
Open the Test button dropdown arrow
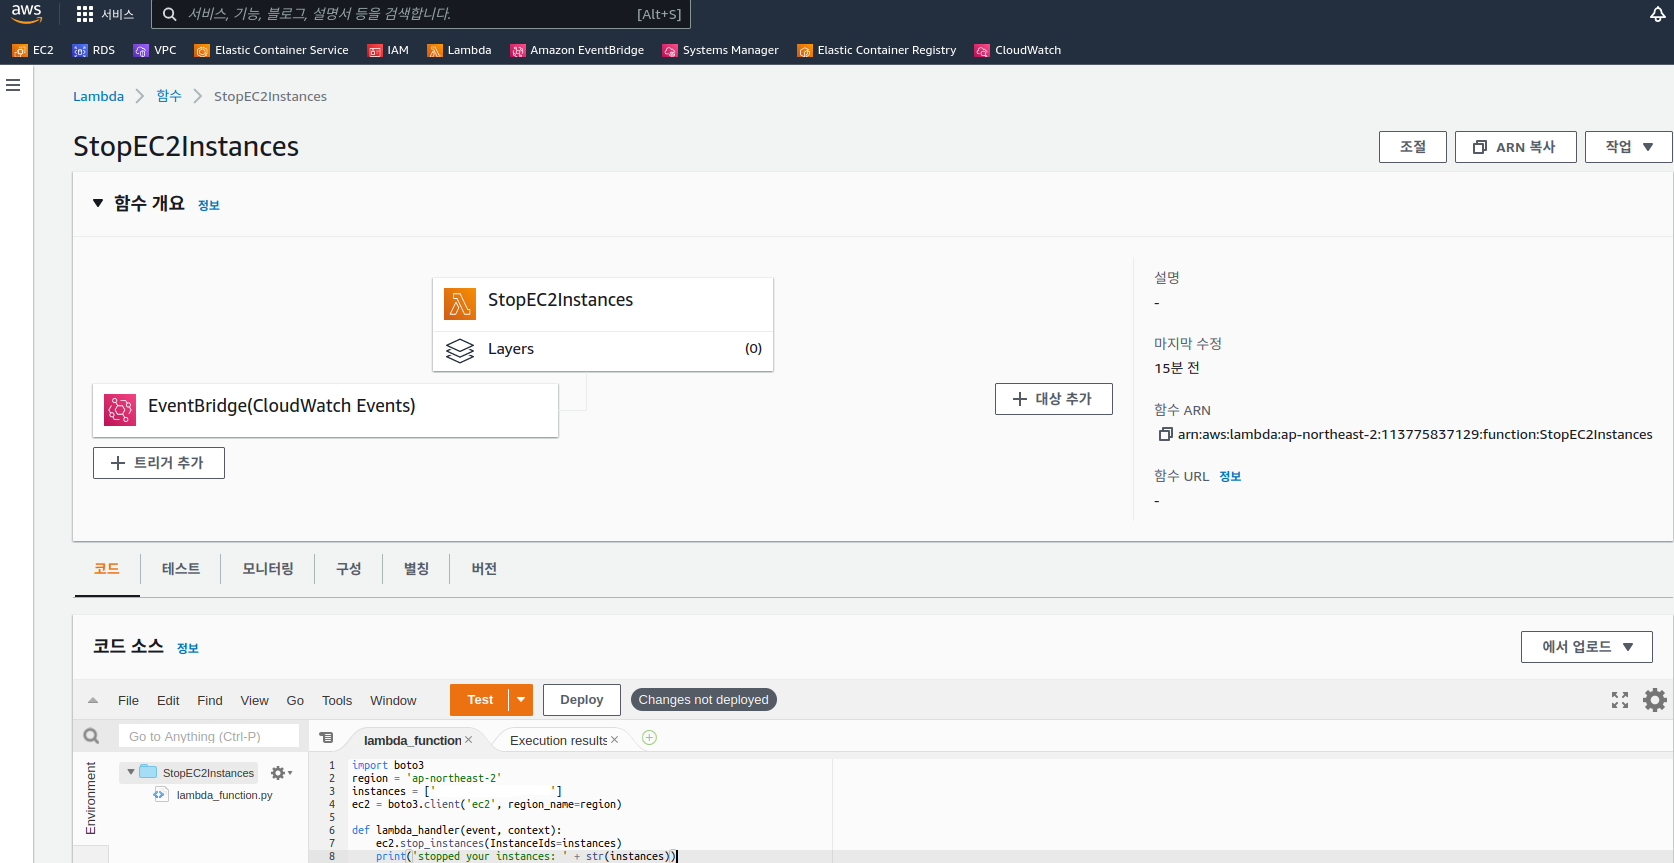coord(521,700)
